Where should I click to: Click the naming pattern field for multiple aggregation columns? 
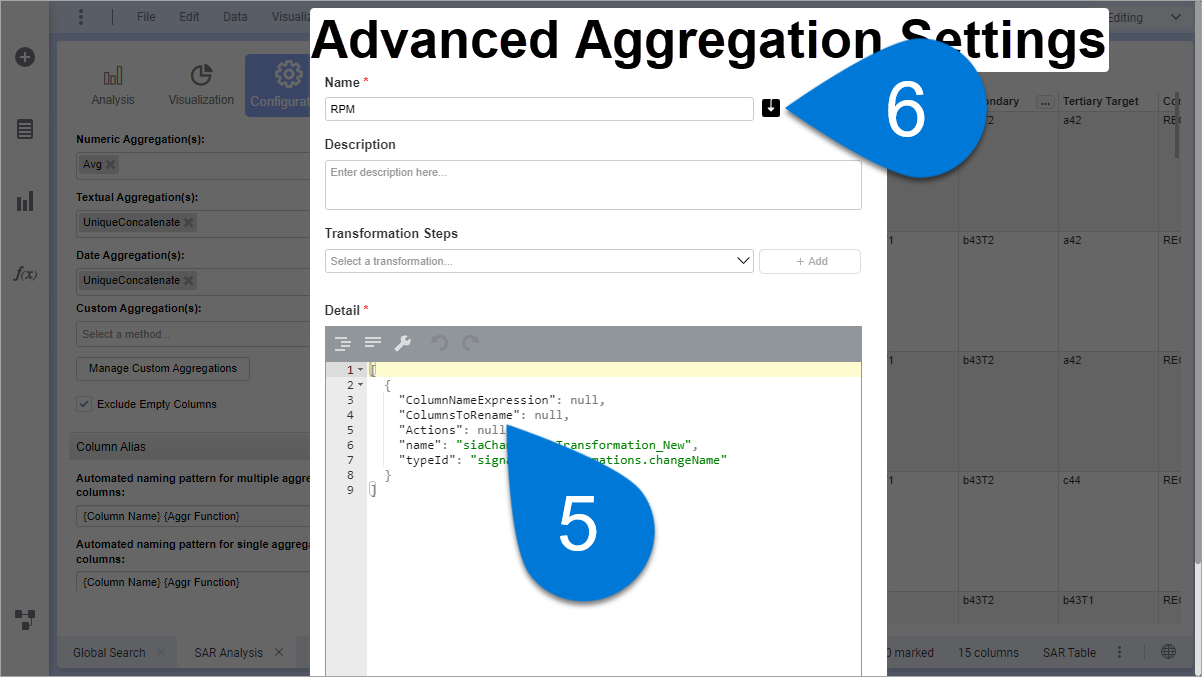[x=195, y=516]
